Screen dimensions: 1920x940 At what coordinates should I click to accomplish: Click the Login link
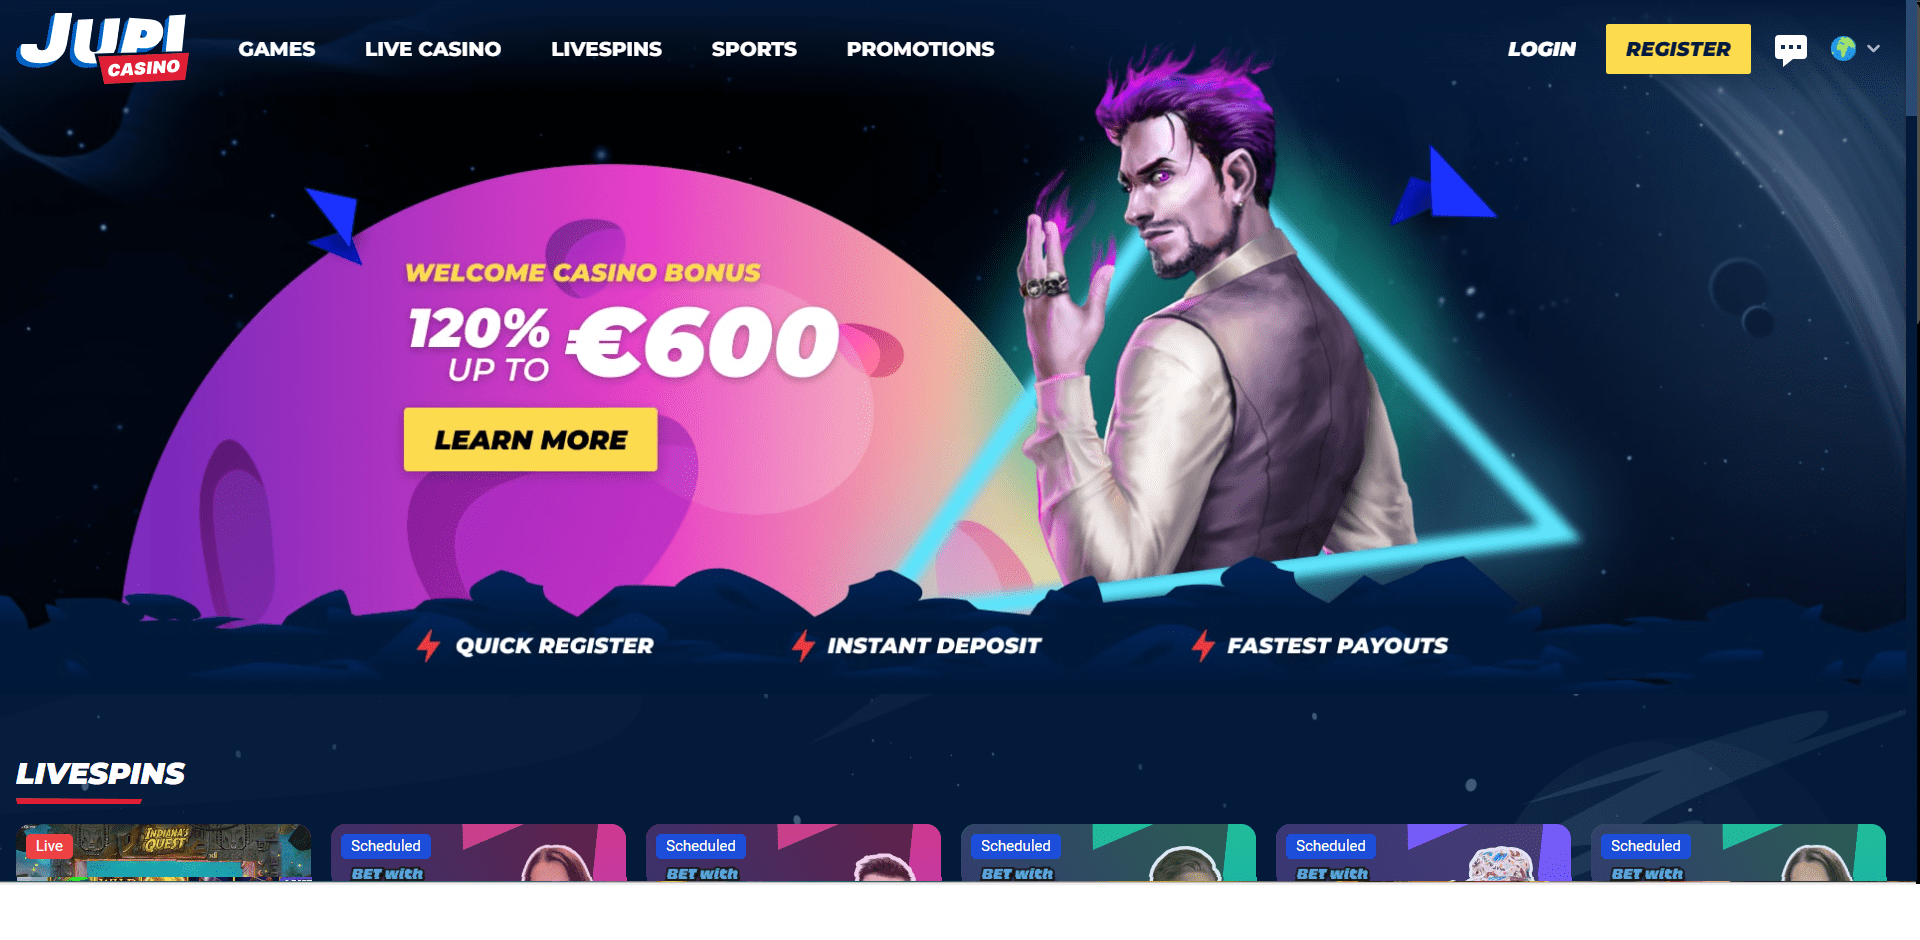point(1541,49)
